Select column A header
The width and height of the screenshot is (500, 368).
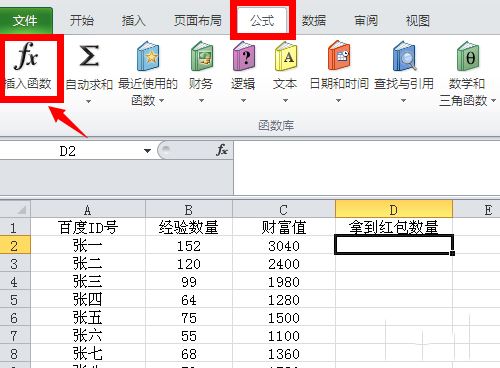click(x=88, y=210)
